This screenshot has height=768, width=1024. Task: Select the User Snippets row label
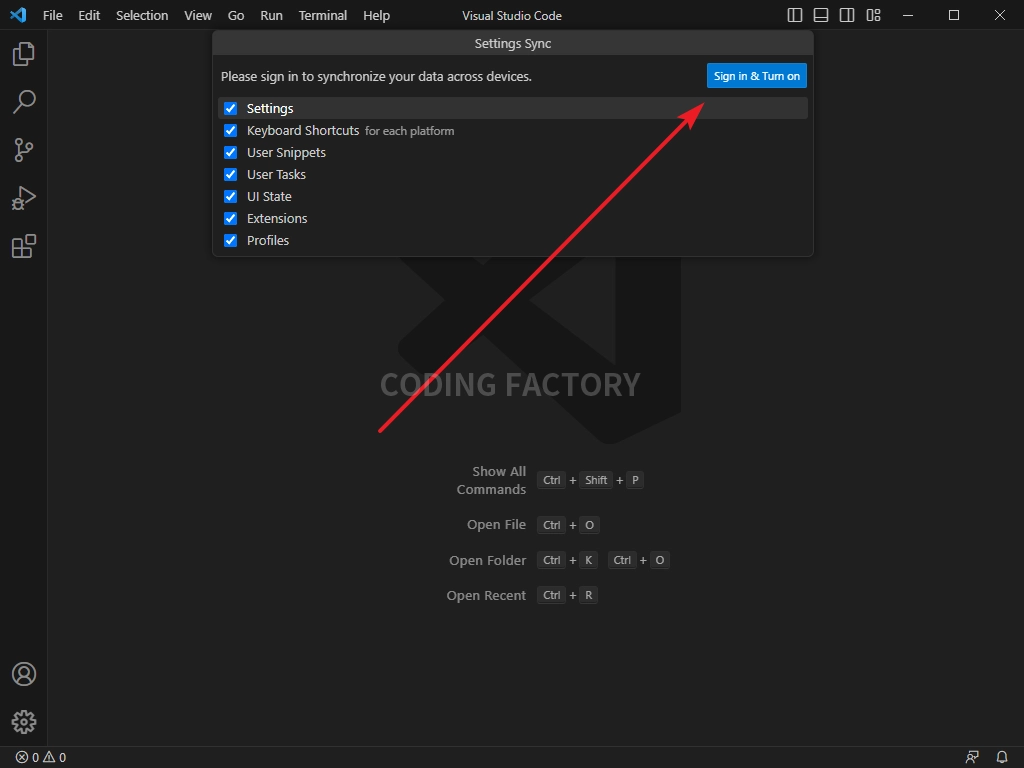(286, 152)
